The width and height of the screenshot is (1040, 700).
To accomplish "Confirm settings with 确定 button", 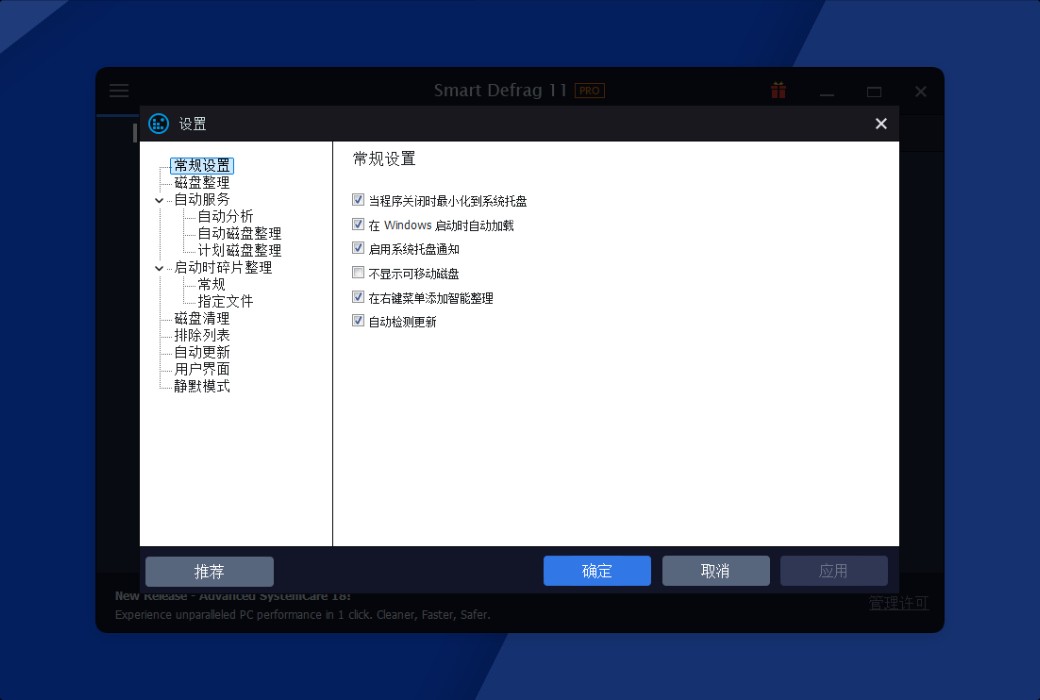I will (597, 571).
